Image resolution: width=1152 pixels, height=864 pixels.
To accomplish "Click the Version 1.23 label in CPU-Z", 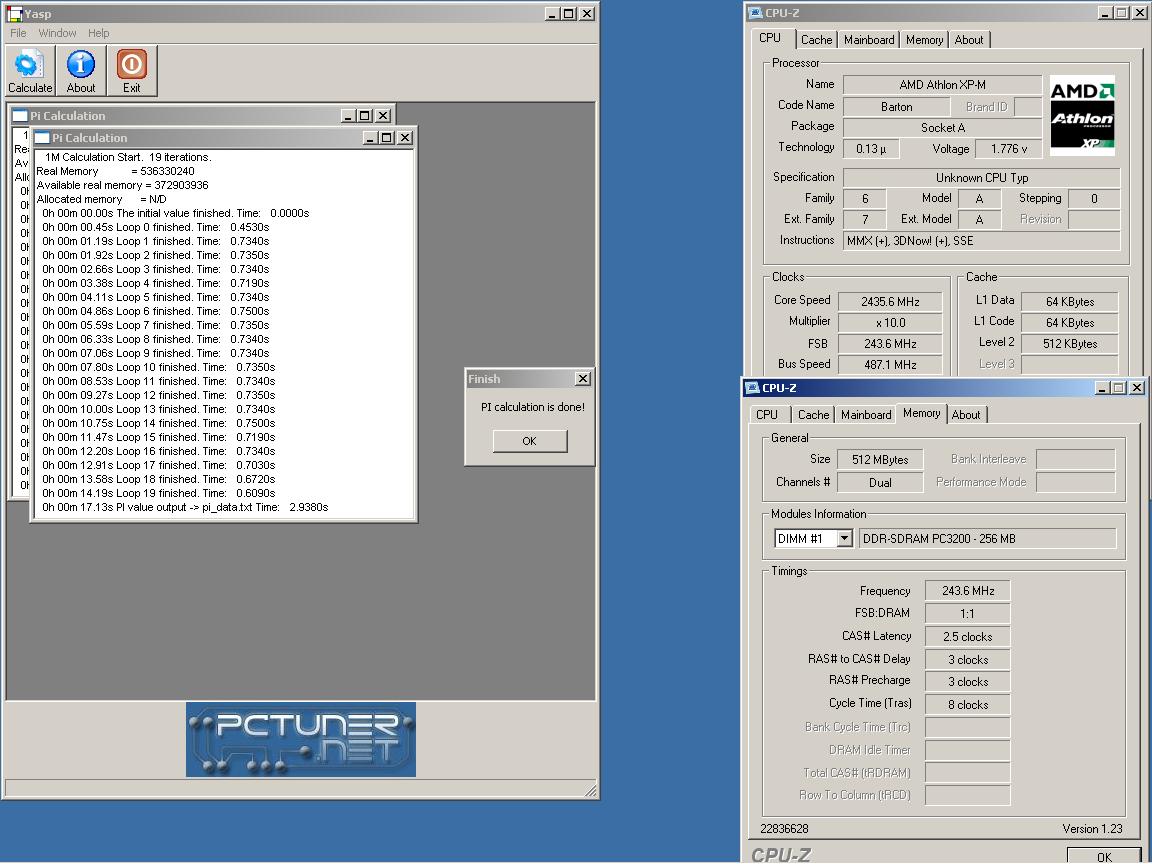I will coord(1092,829).
